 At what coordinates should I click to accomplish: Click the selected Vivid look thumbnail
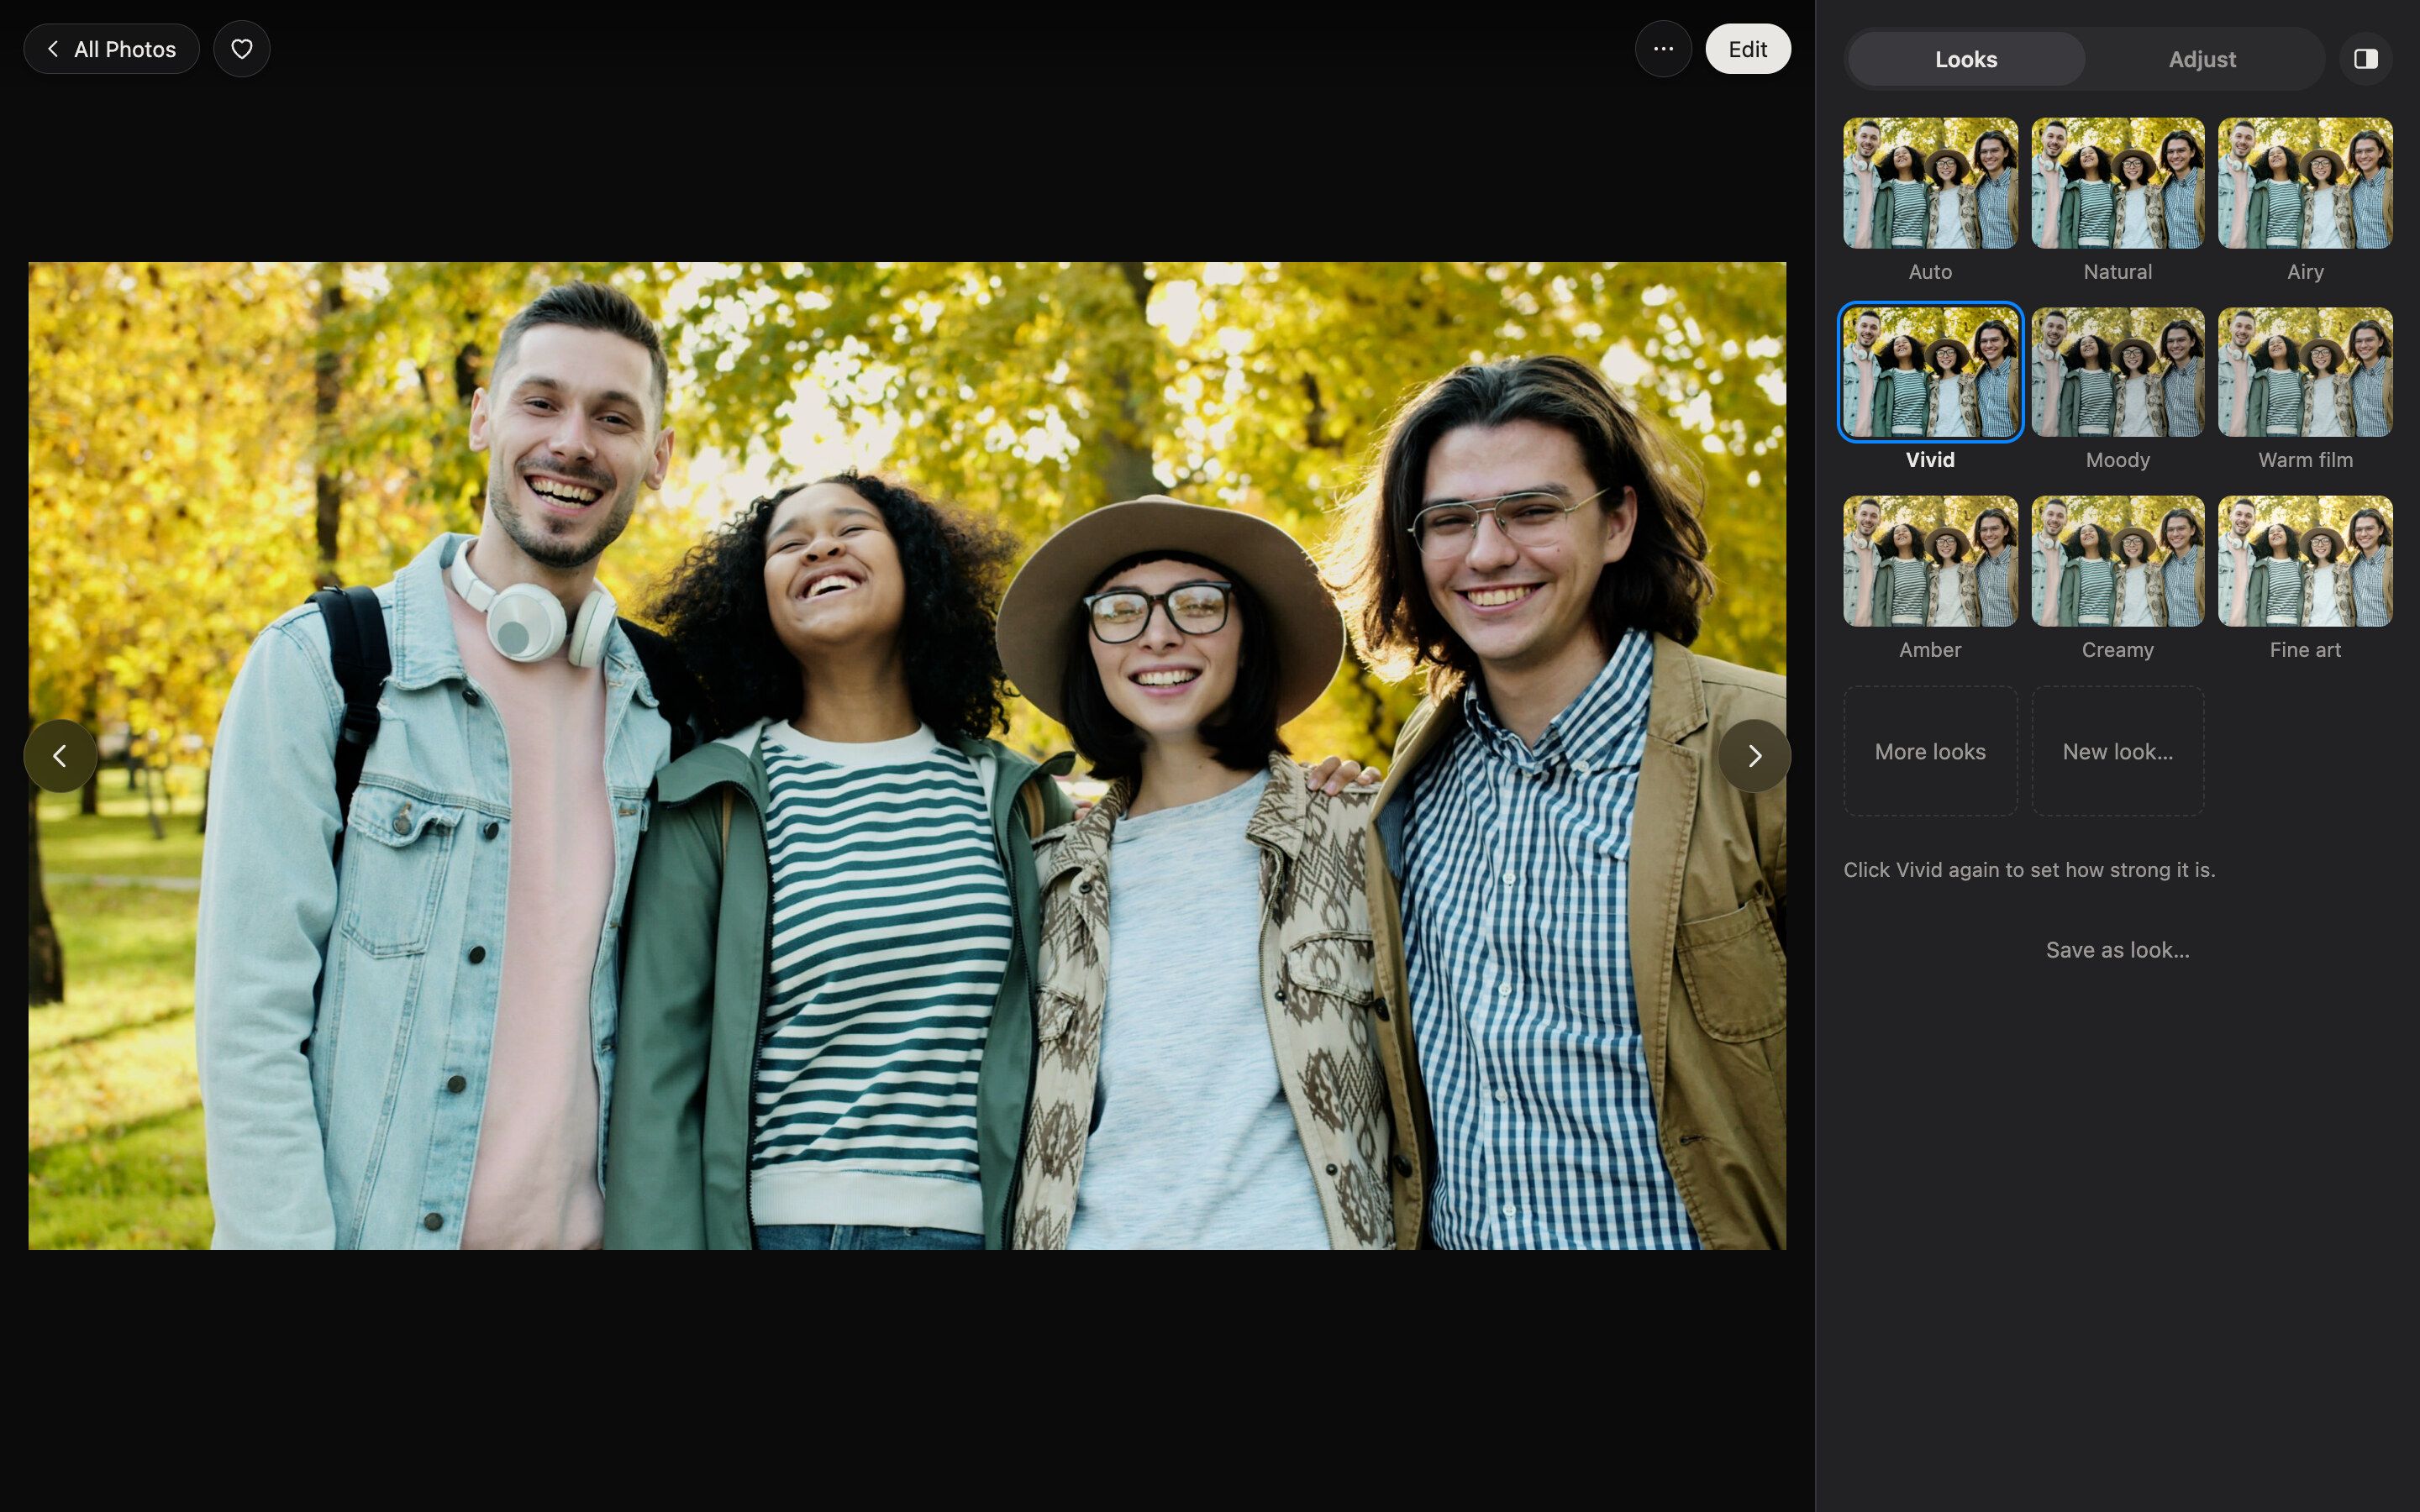1930,372
